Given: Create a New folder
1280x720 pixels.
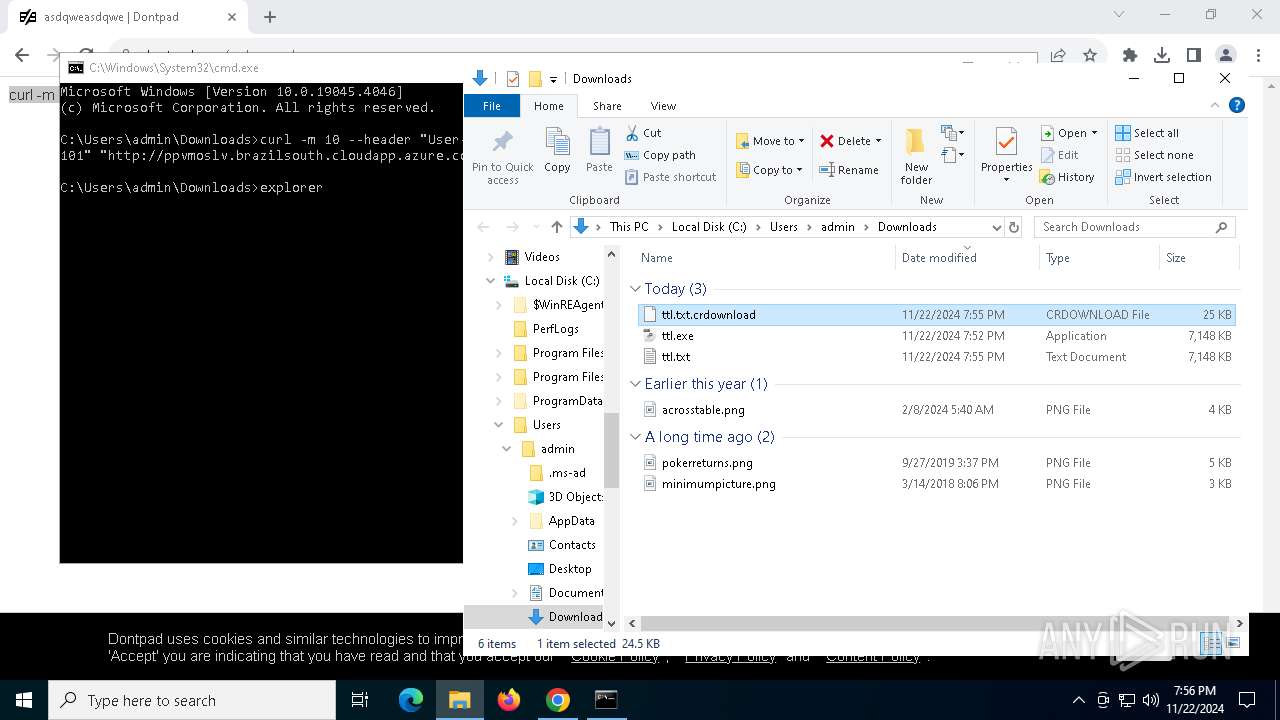Looking at the screenshot, I should [x=916, y=156].
